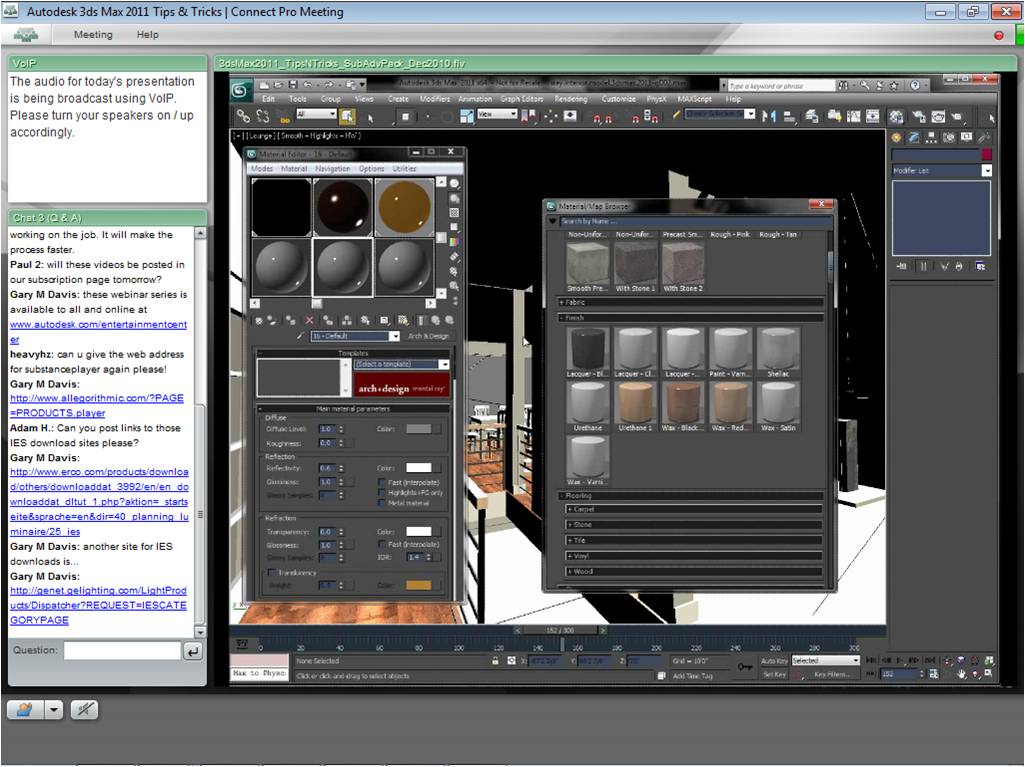
Task: Open the www.autodesk.com entertainment center link
Action: point(98,332)
